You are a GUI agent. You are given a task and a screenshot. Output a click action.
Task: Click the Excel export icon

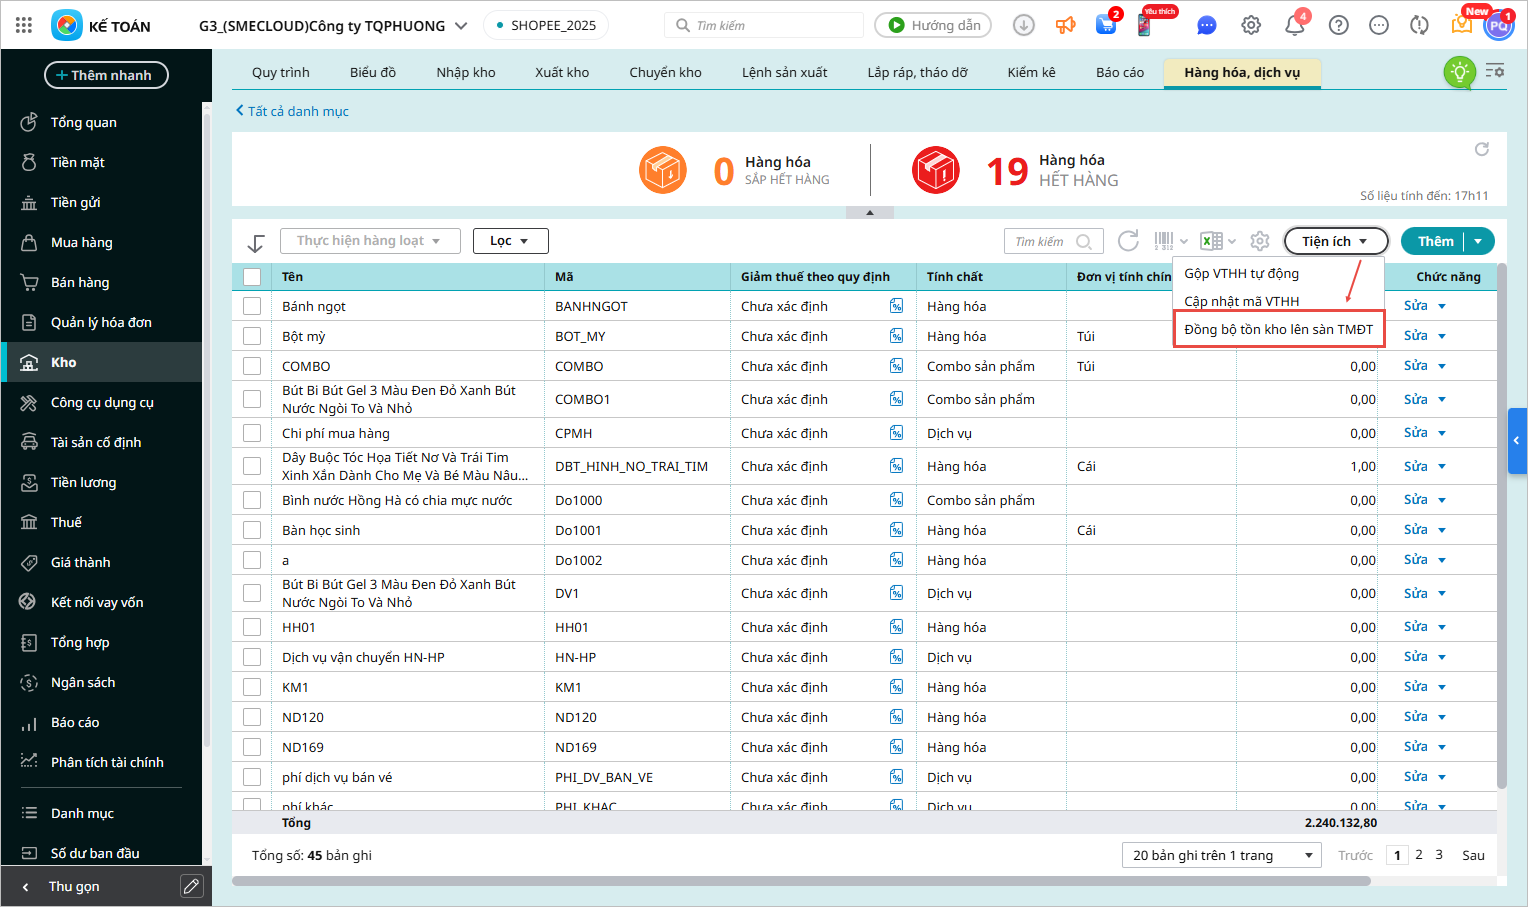click(x=1211, y=241)
